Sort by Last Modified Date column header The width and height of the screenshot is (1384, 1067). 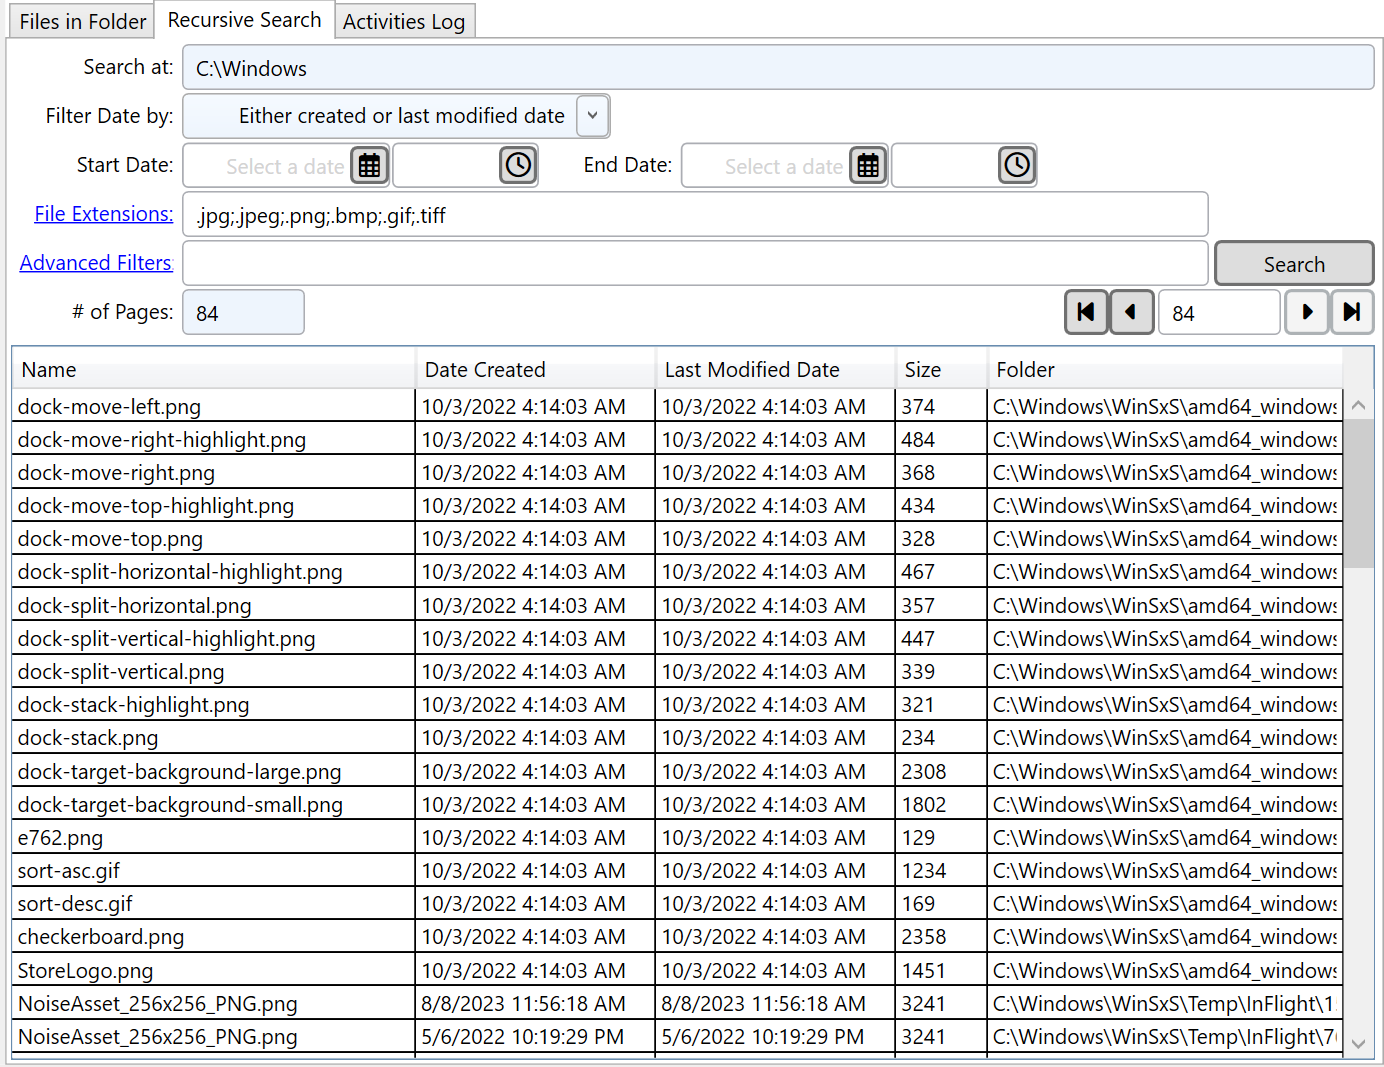click(x=775, y=369)
